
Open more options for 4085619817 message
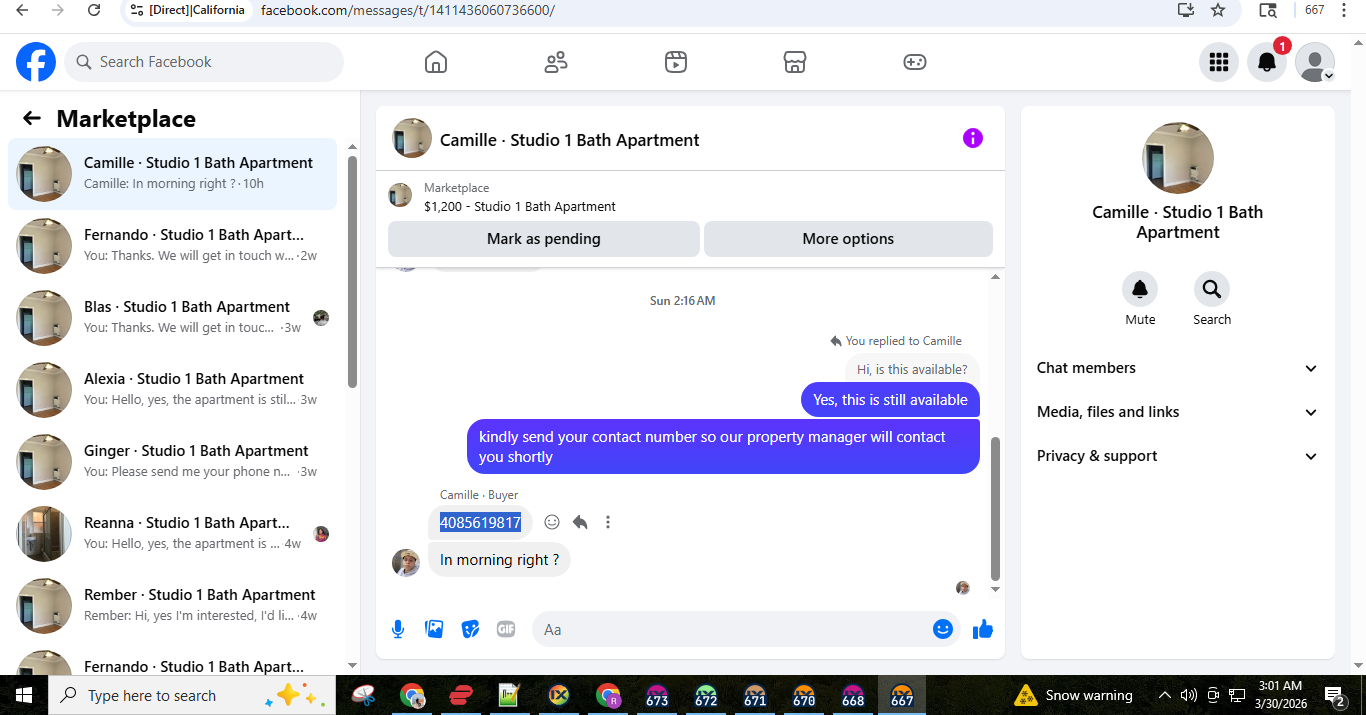(608, 522)
